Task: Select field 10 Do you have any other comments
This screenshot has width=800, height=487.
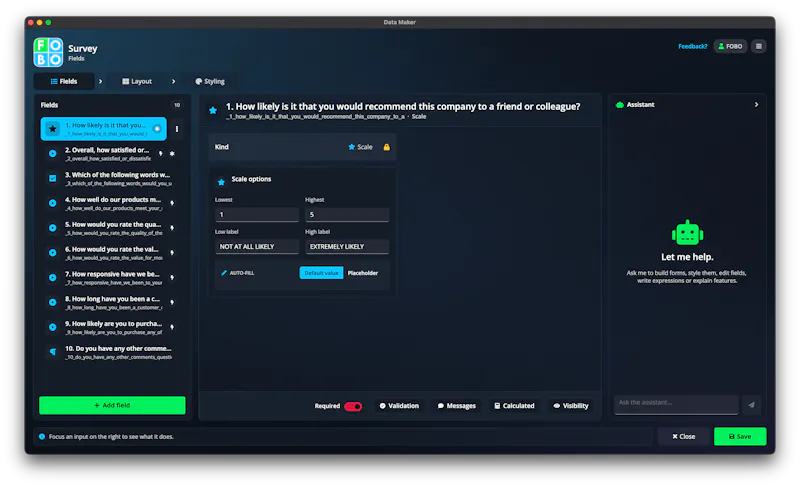Action: click(112, 352)
